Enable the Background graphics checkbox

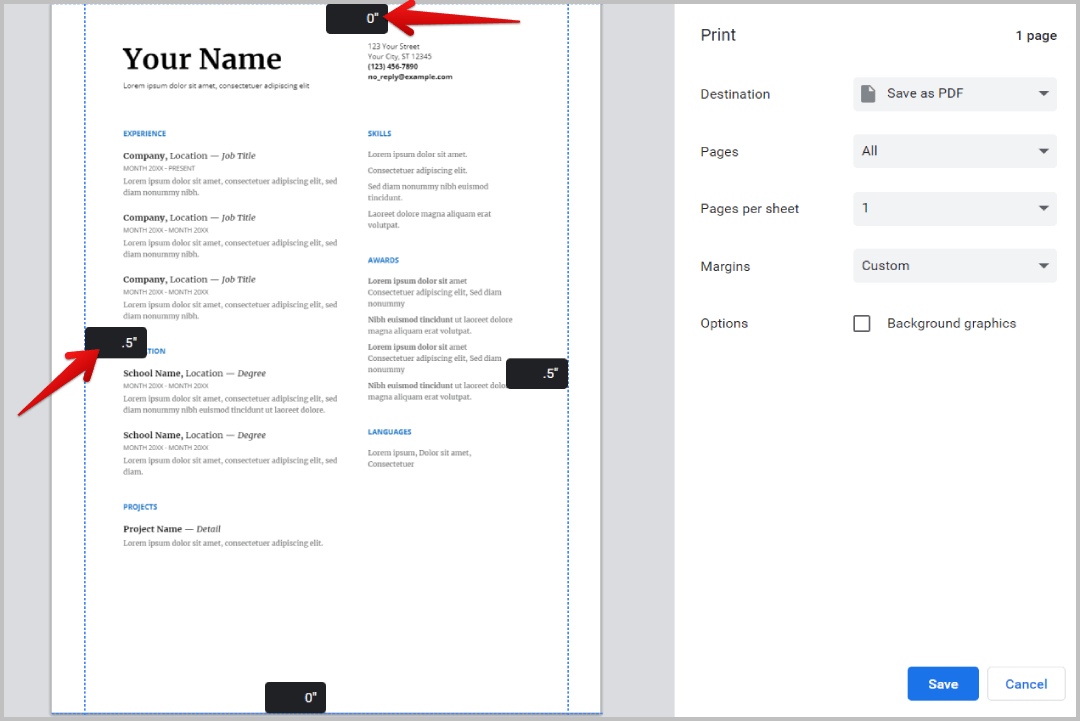coord(862,324)
